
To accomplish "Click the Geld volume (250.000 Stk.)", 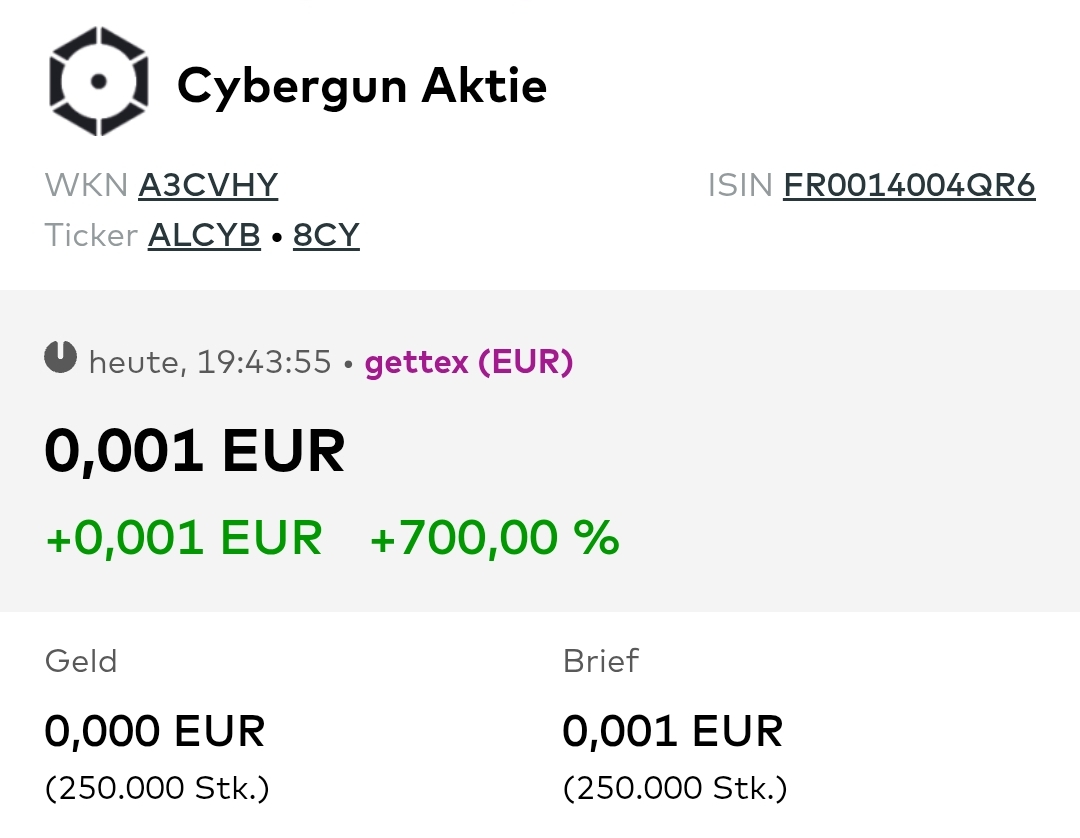I will (156, 788).
